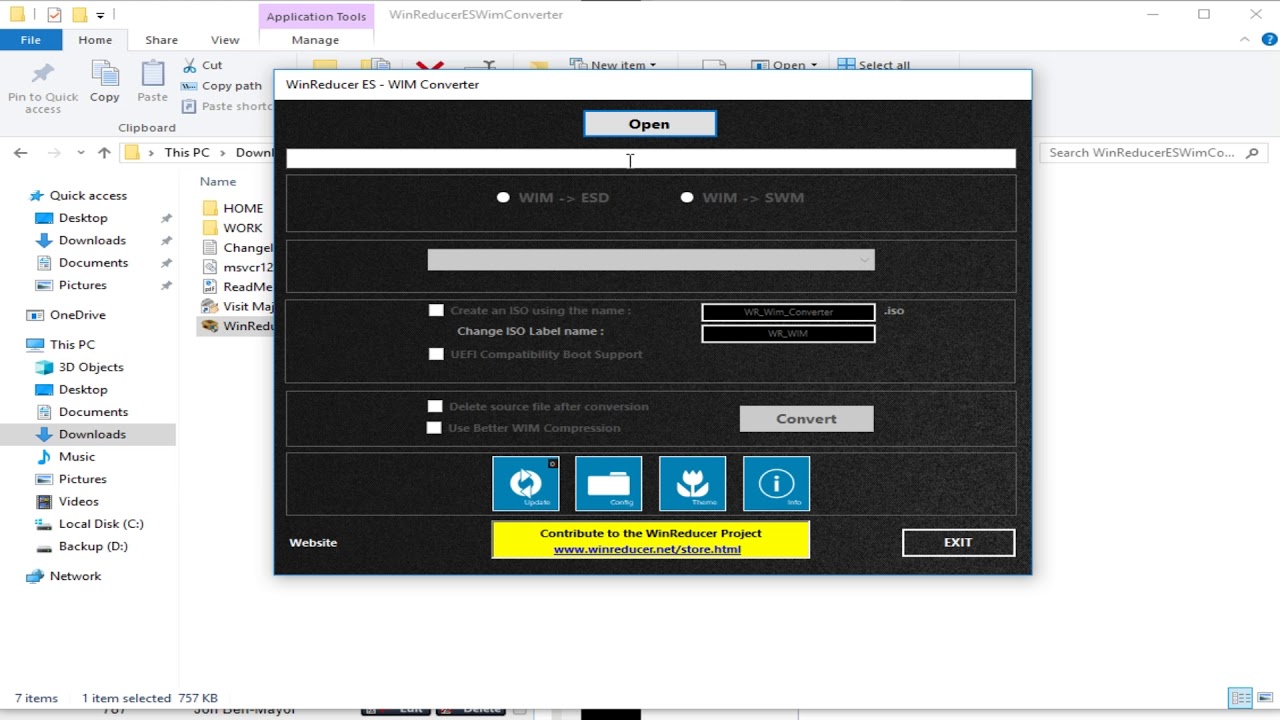The image size is (1280, 720).
Task: Select This PC in navigation pane
Action: click(72, 345)
